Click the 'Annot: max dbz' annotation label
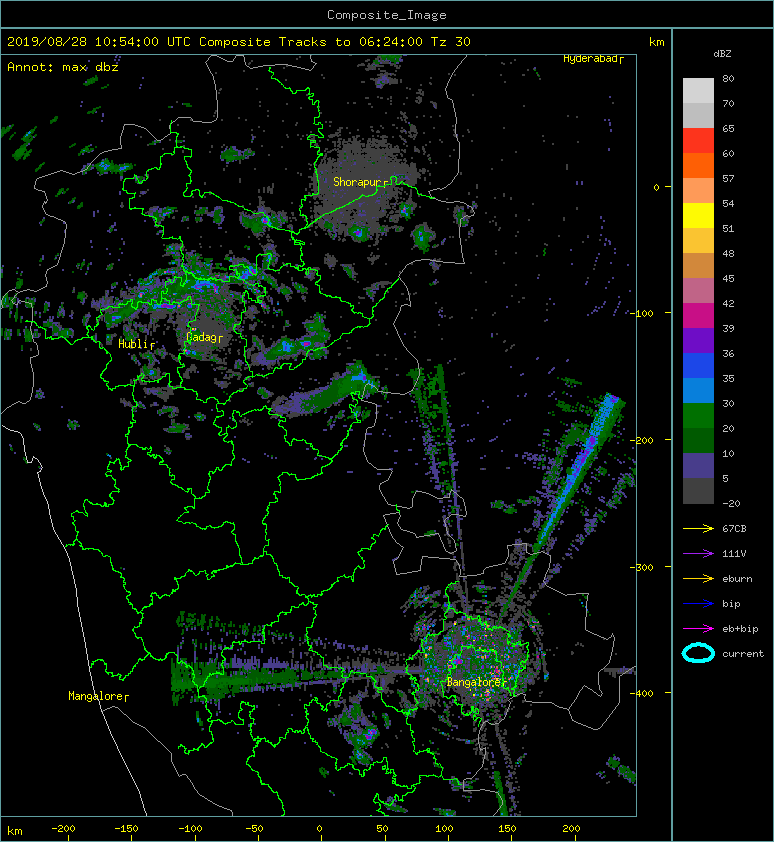 63,67
